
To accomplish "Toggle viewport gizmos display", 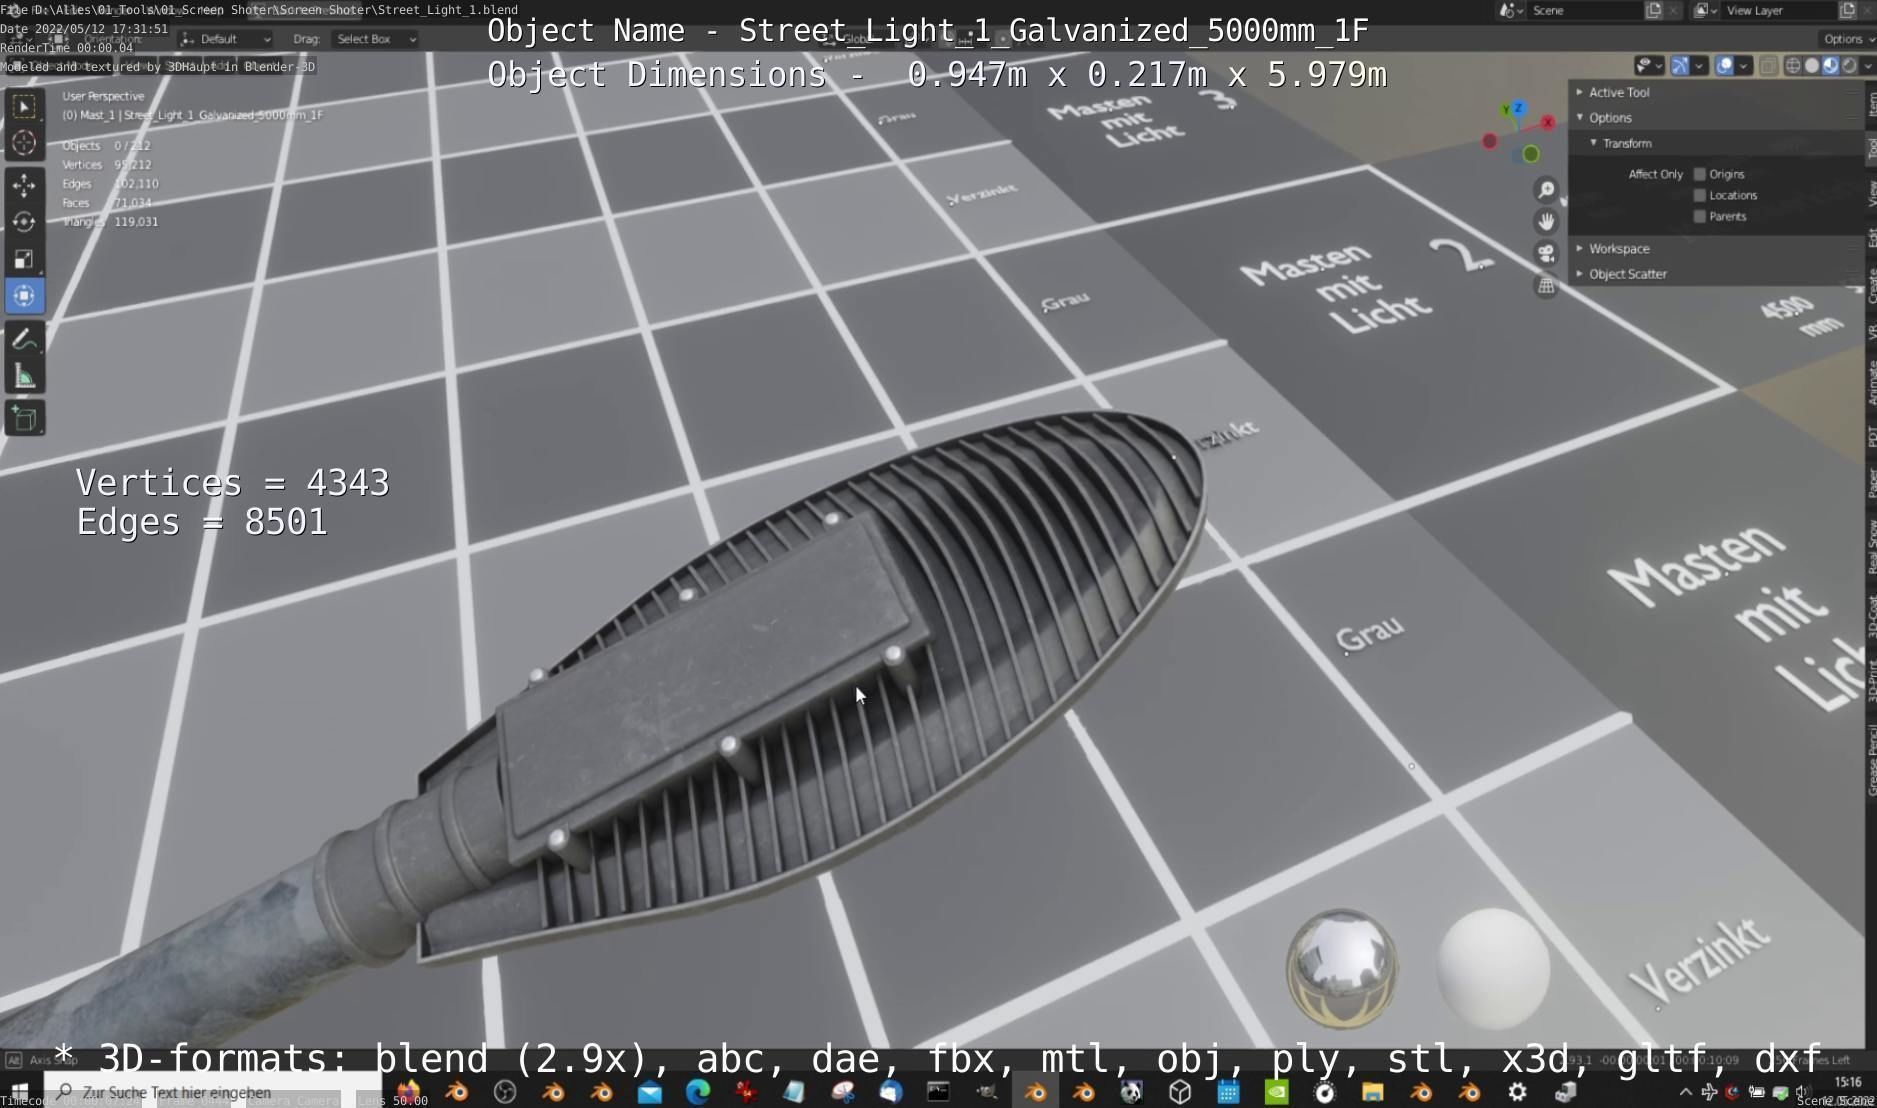I will click(x=1680, y=66).
